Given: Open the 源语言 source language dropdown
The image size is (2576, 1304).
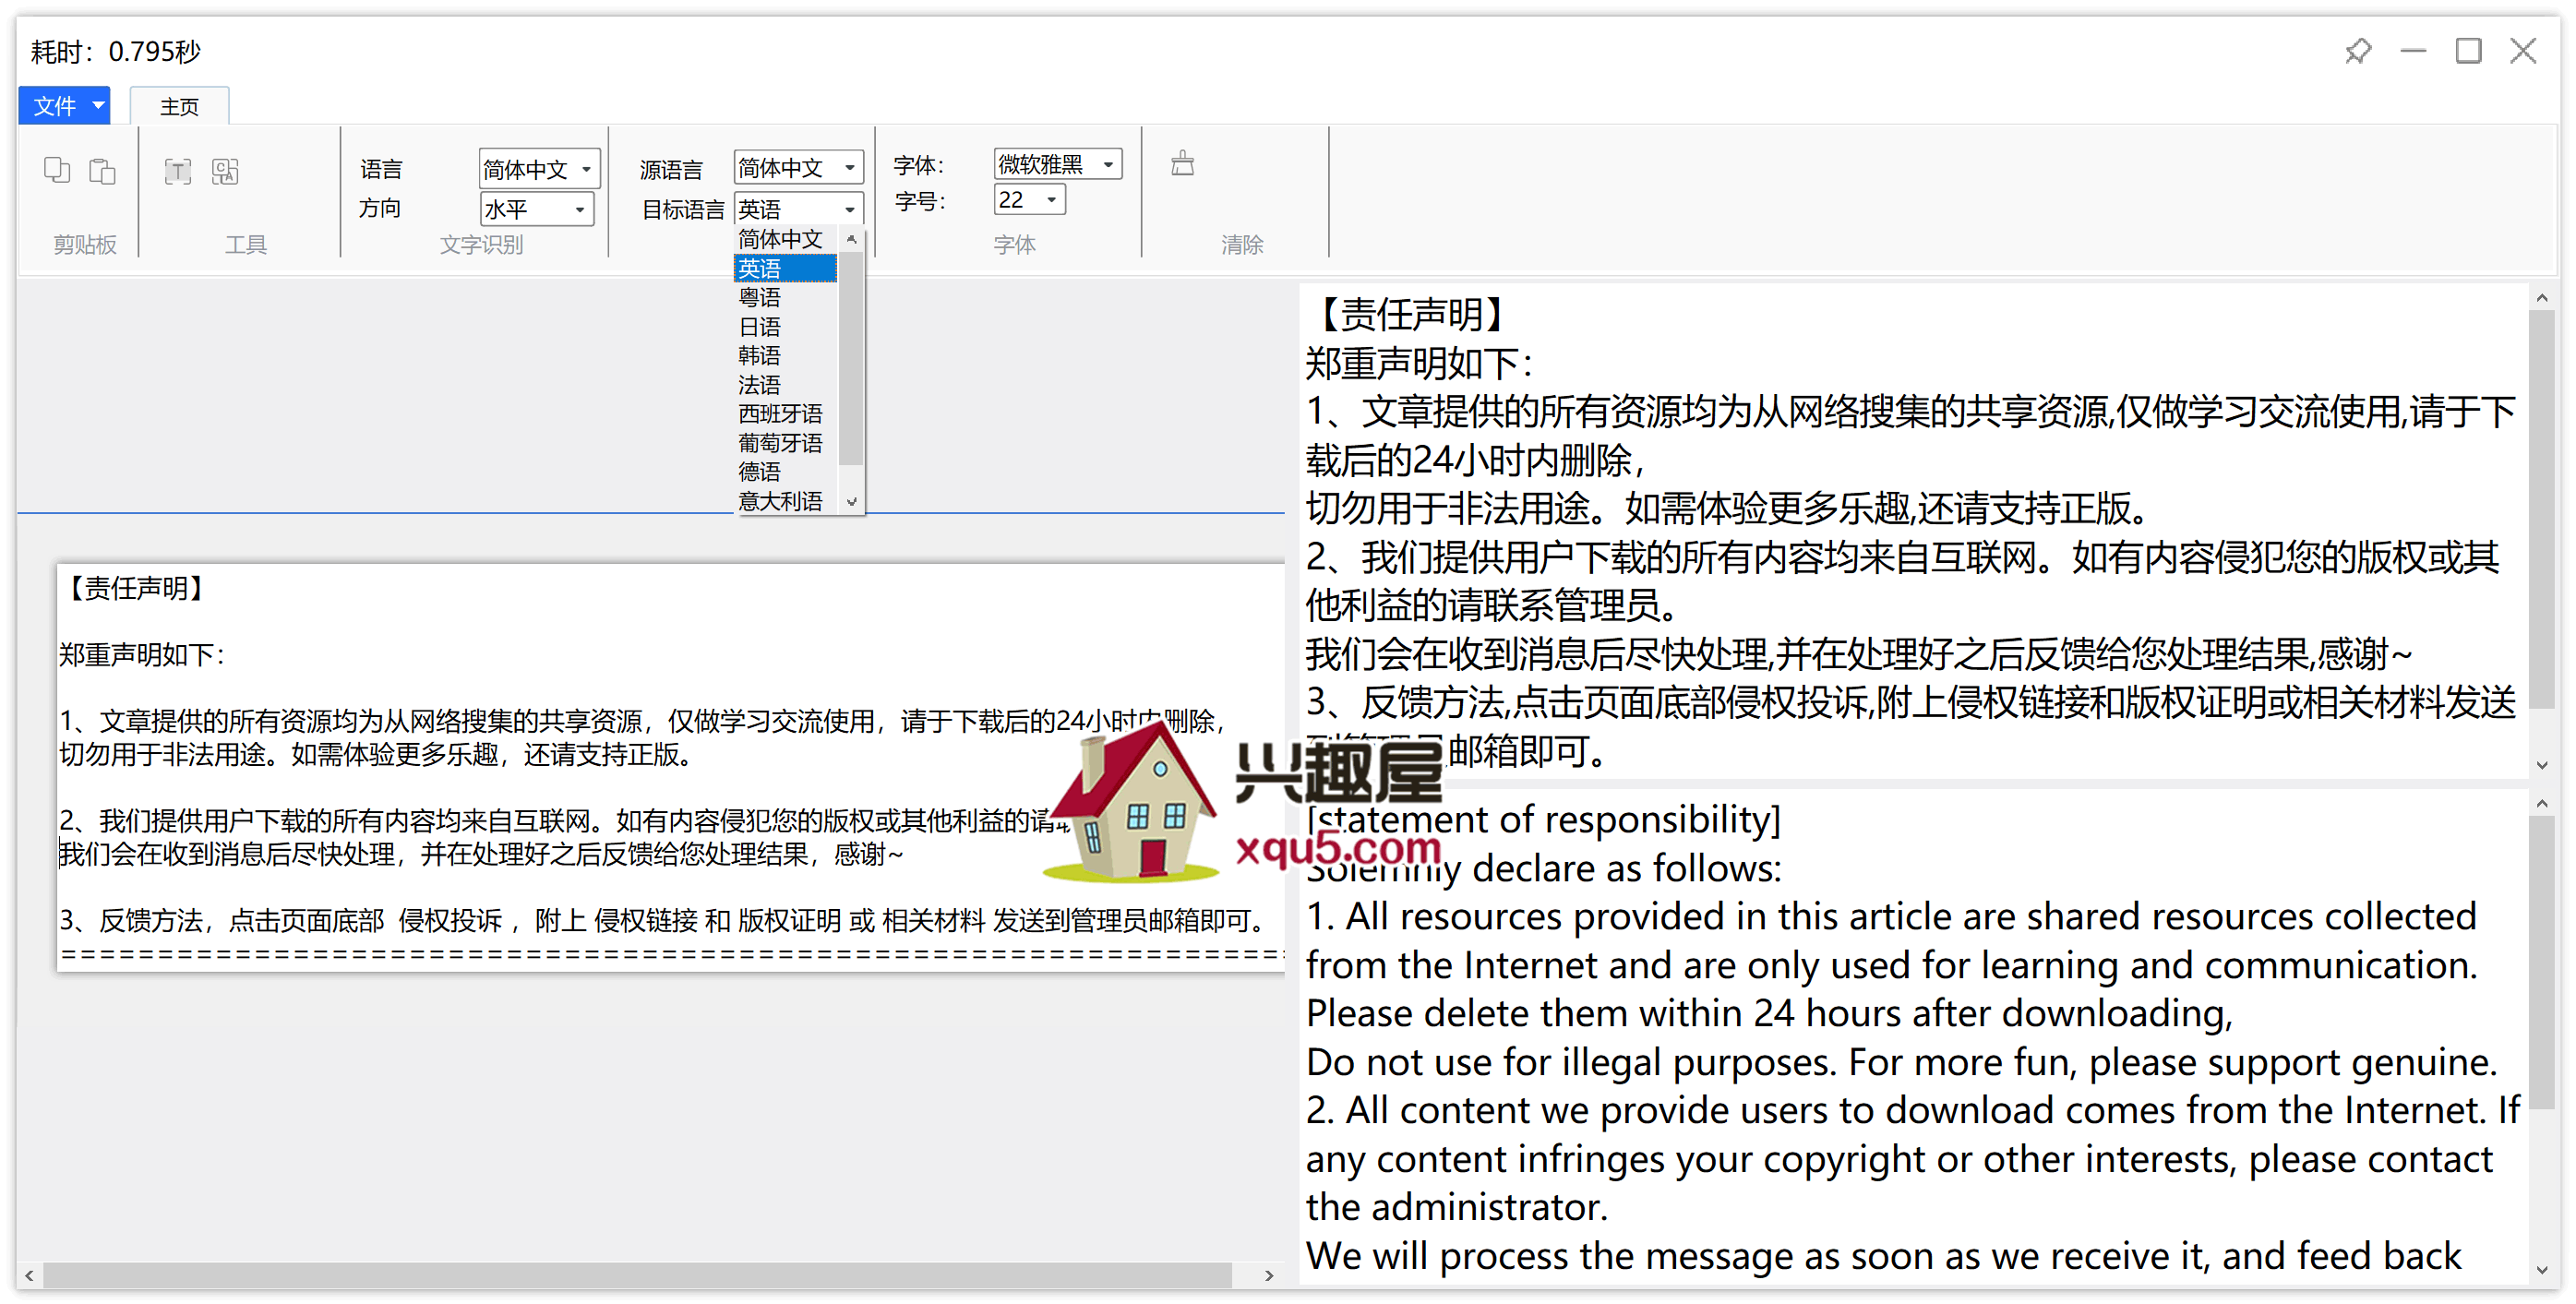Looking at the screenshot, I should (x=798, y=167).
